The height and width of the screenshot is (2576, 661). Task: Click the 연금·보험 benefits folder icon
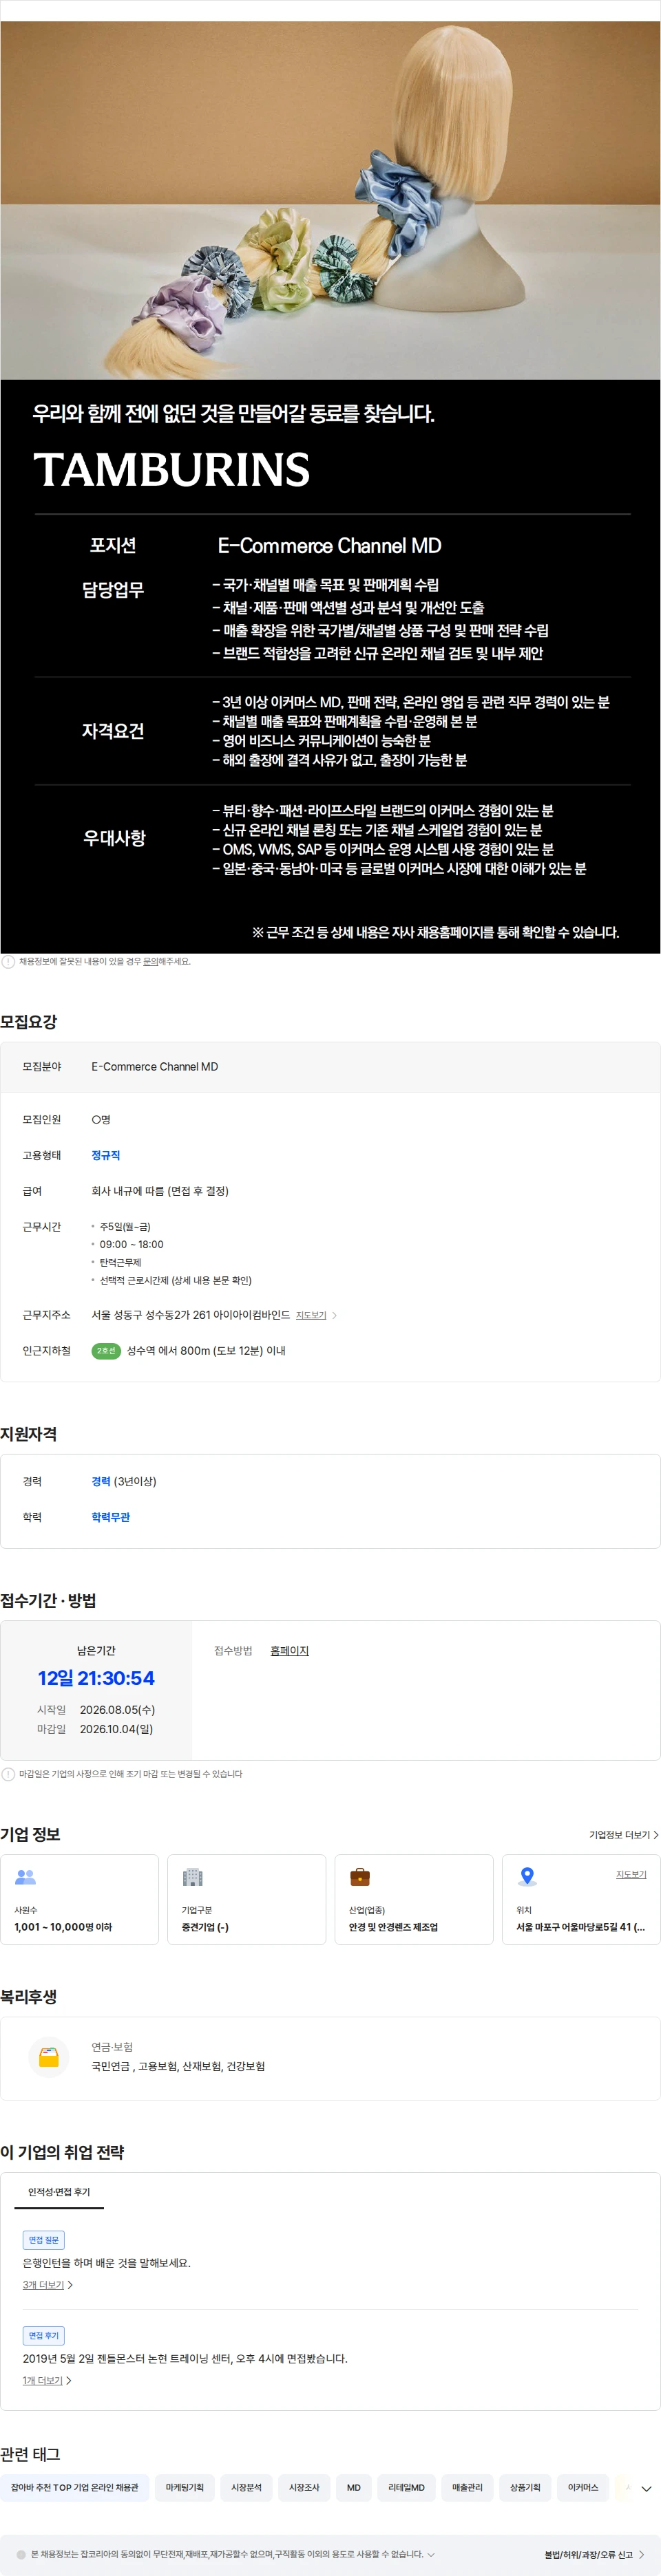pos(49,2057)
